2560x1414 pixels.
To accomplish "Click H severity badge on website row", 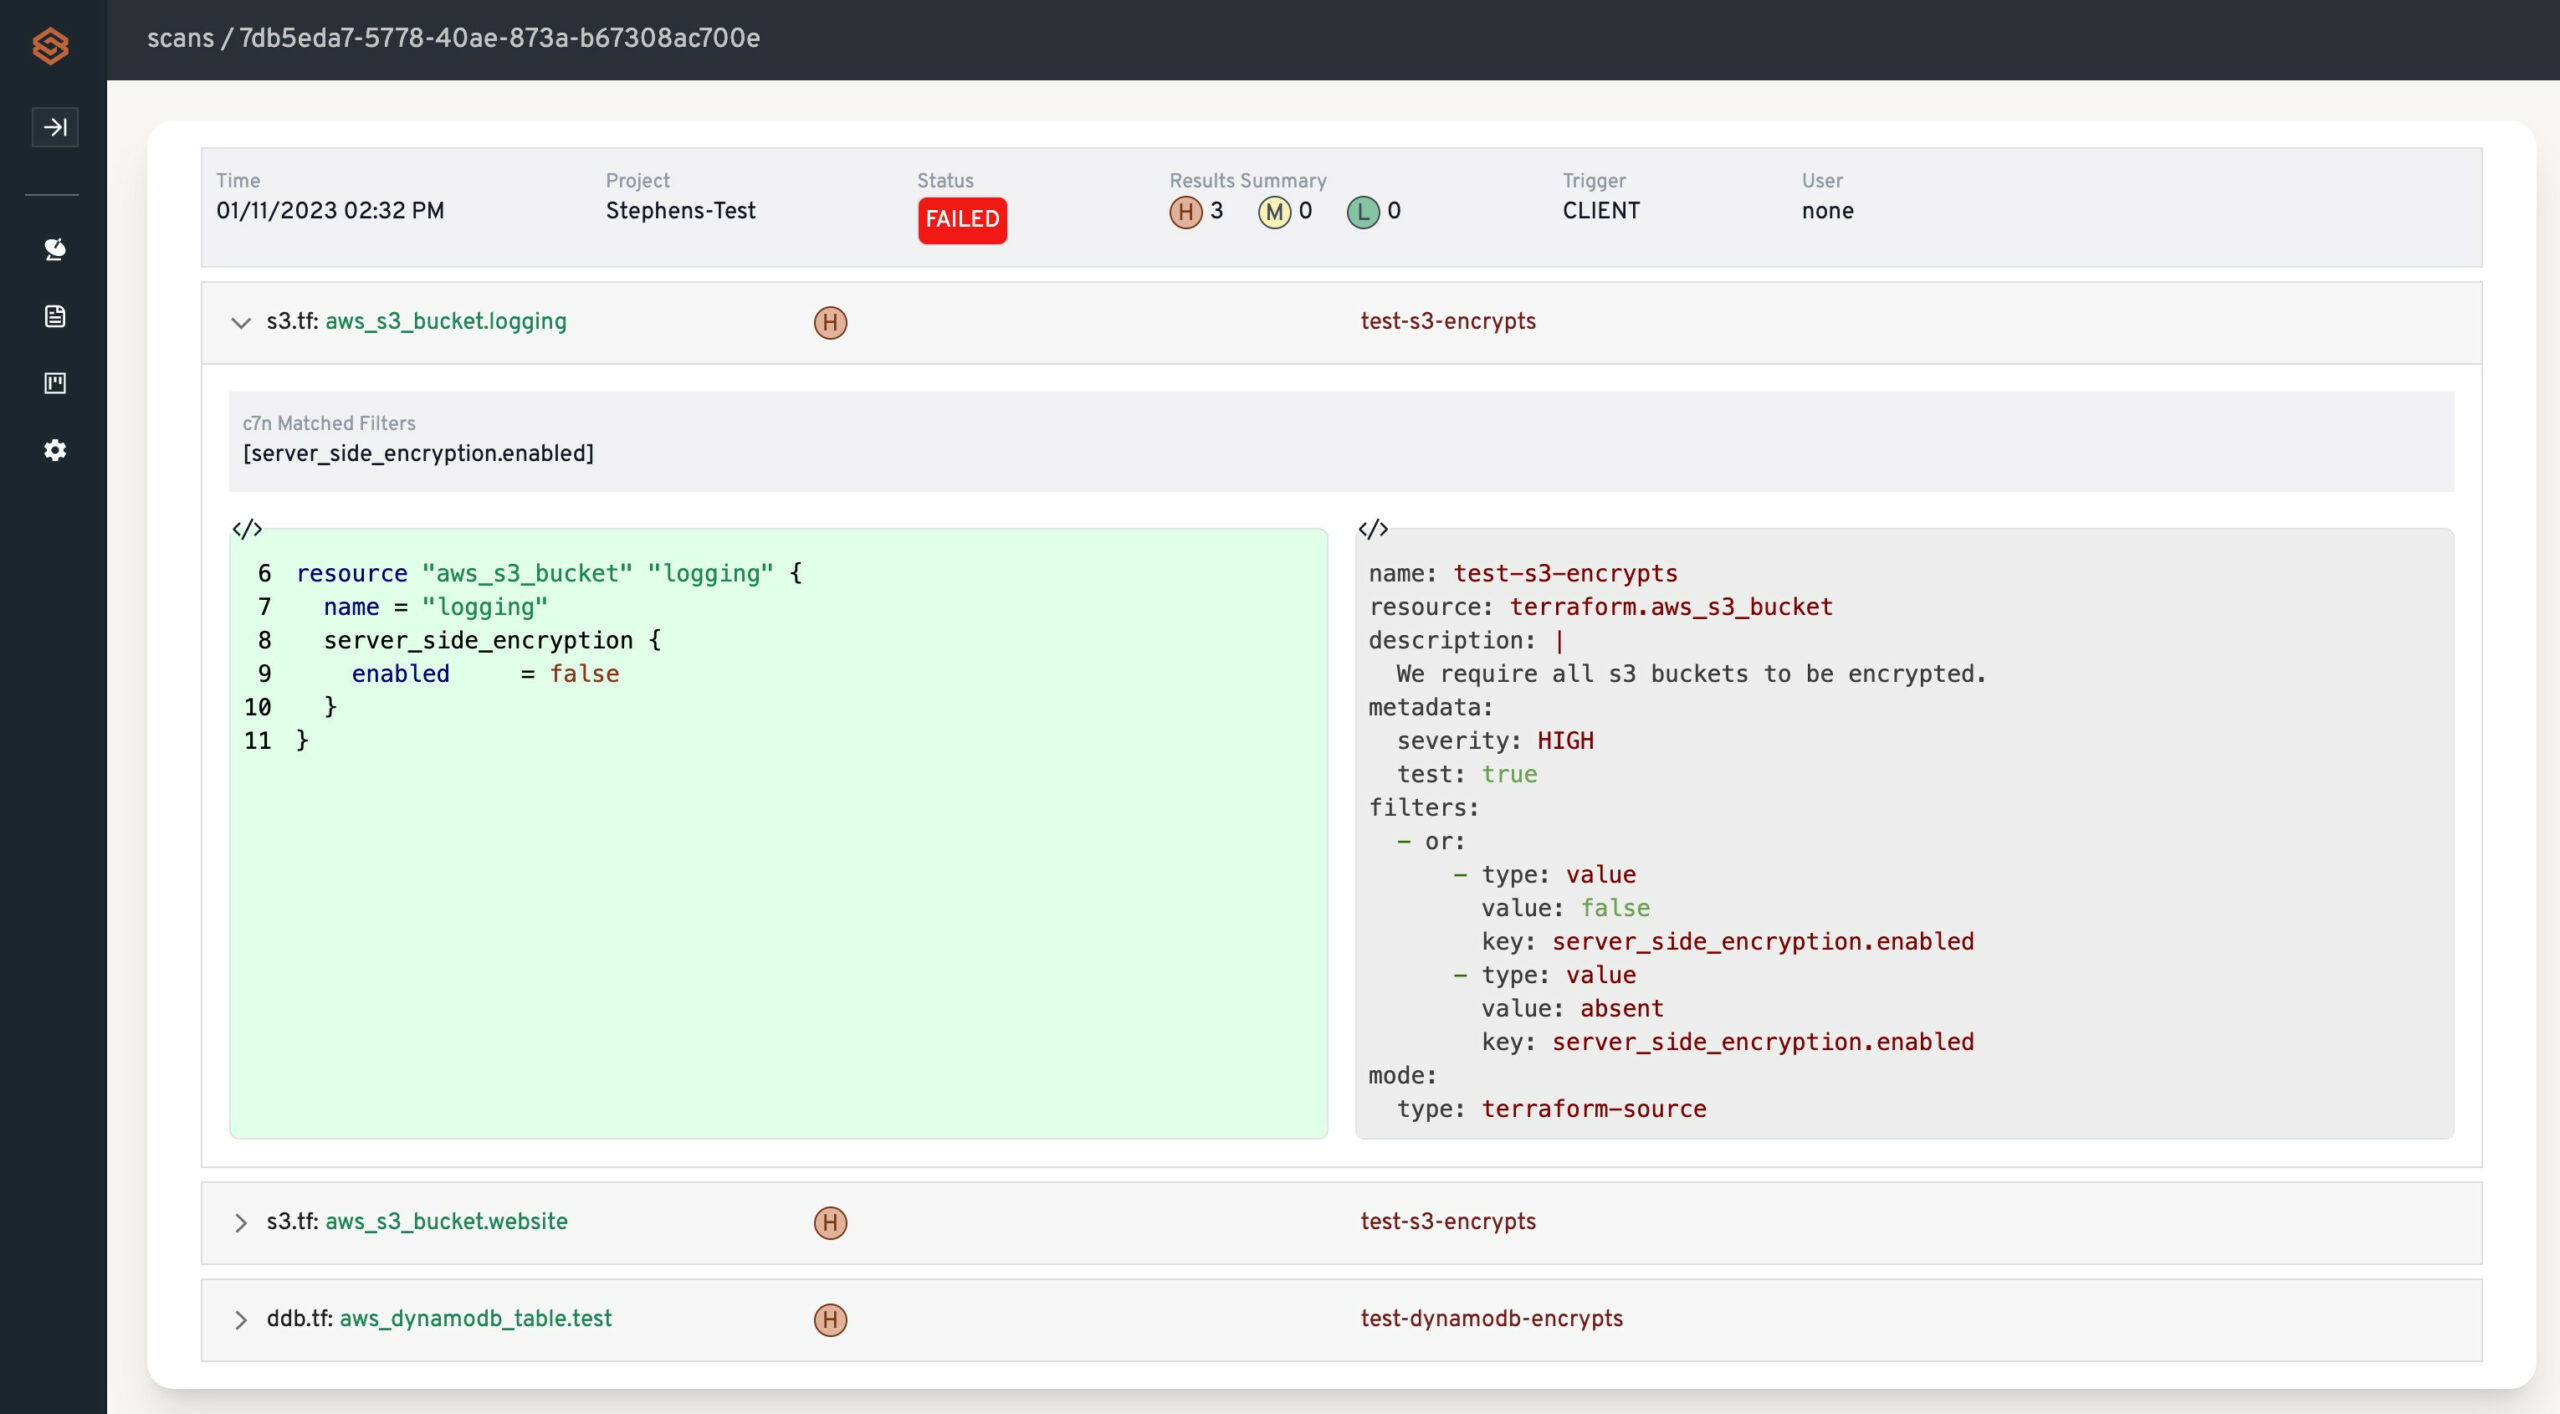I will (830, 1222).
